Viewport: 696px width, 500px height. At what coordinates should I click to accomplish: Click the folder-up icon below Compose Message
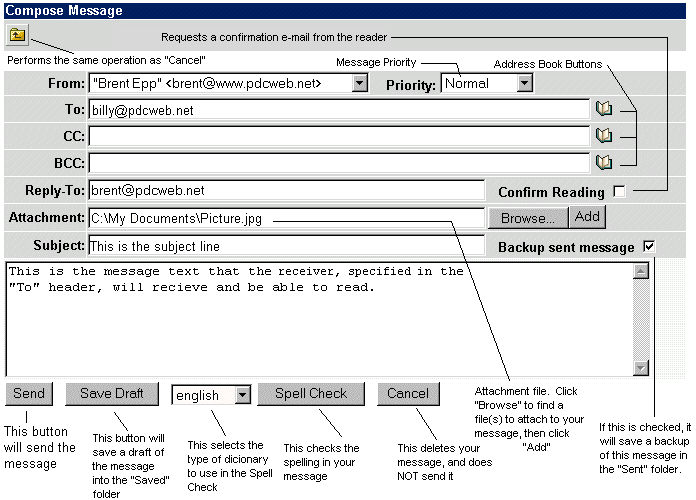click(17, 35)
